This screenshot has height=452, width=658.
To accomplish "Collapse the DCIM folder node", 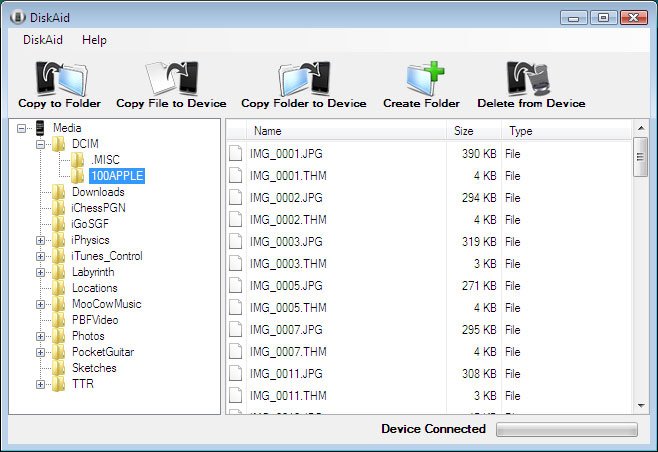I will [x=40, y=144].
